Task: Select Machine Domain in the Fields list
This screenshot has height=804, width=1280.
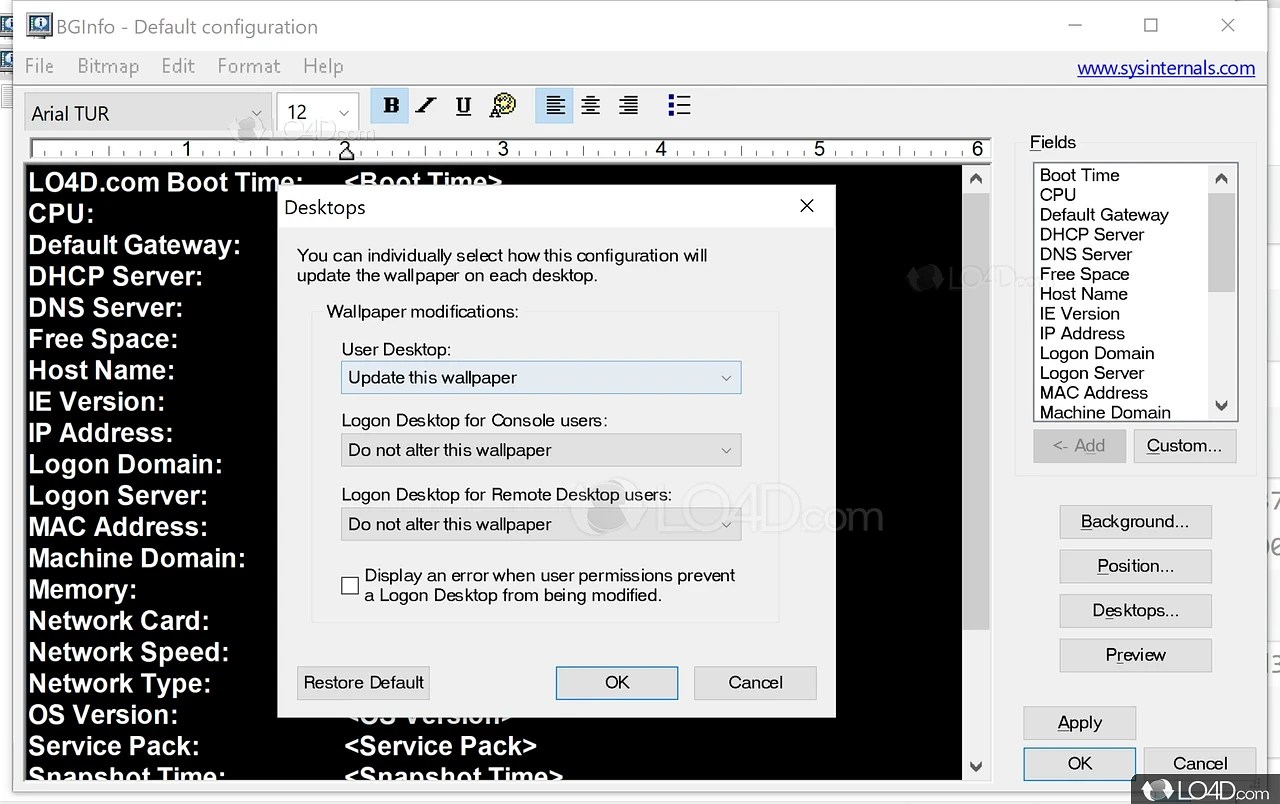Action: click(x=1105, y=412)
